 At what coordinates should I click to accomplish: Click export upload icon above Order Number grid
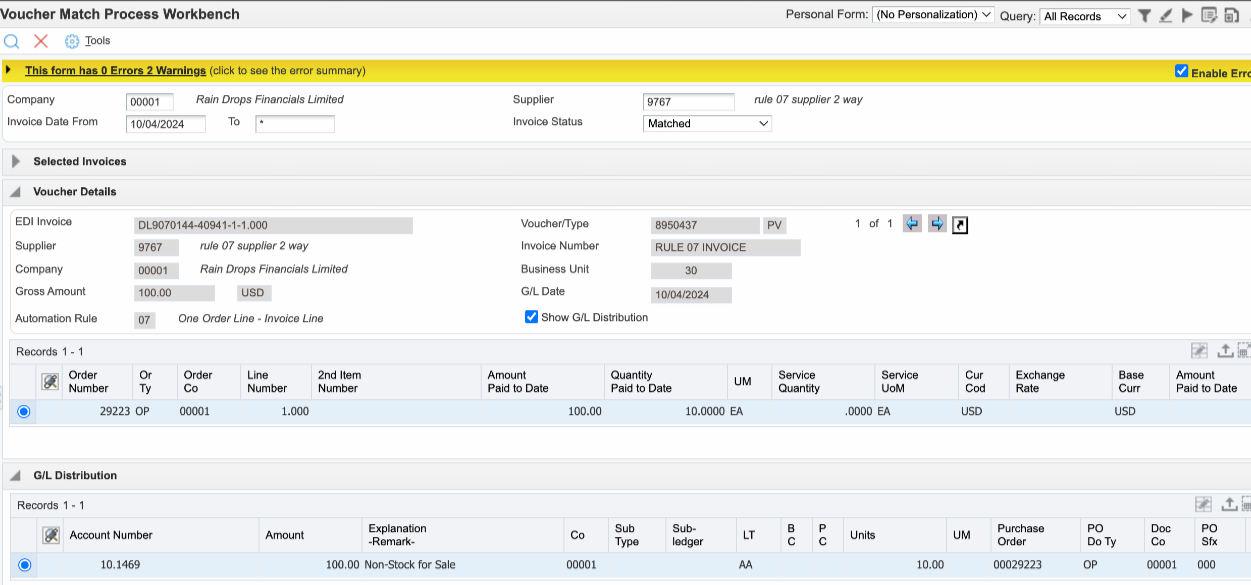coord(1226,351)
